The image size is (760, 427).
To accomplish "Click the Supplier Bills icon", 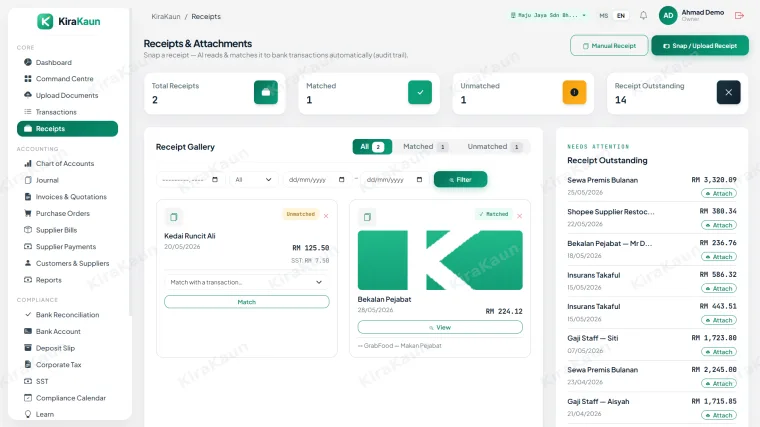I will (28, 230).
